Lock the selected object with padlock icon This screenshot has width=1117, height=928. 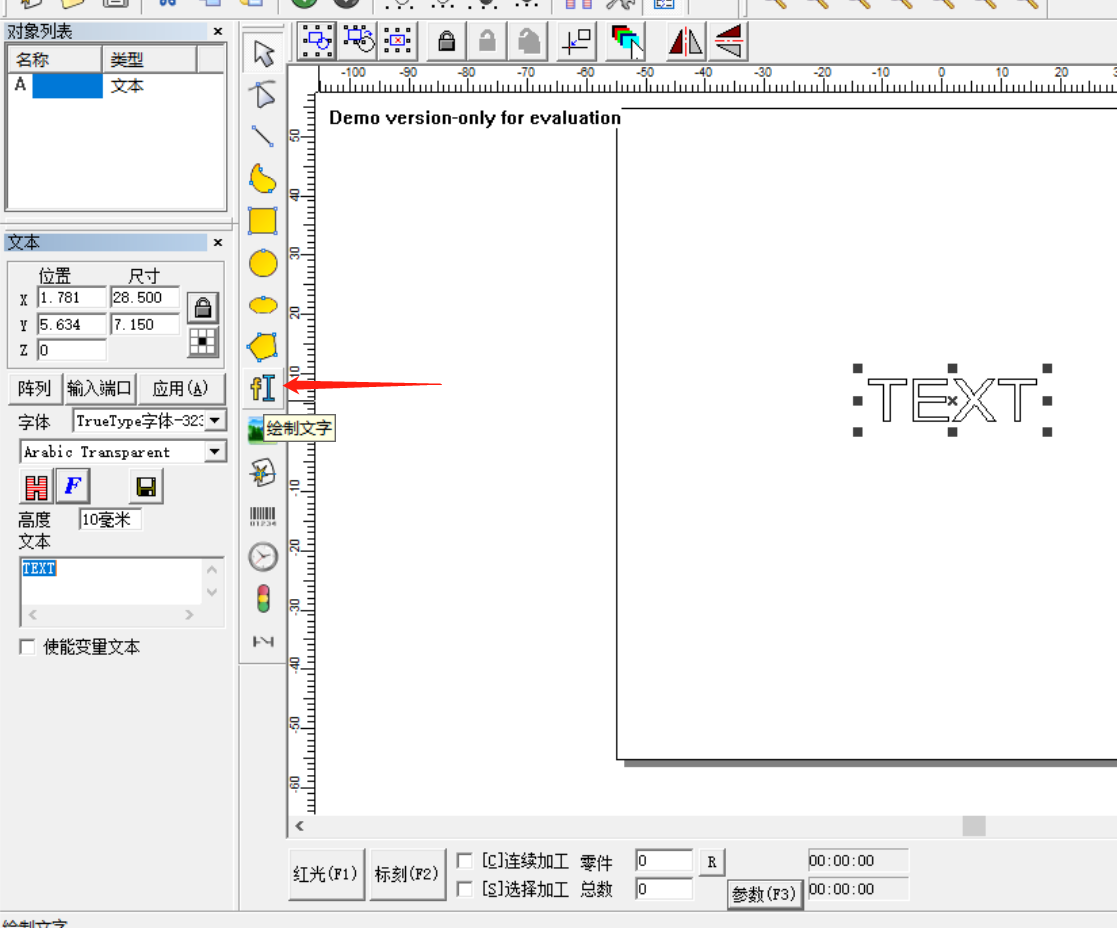447,41
